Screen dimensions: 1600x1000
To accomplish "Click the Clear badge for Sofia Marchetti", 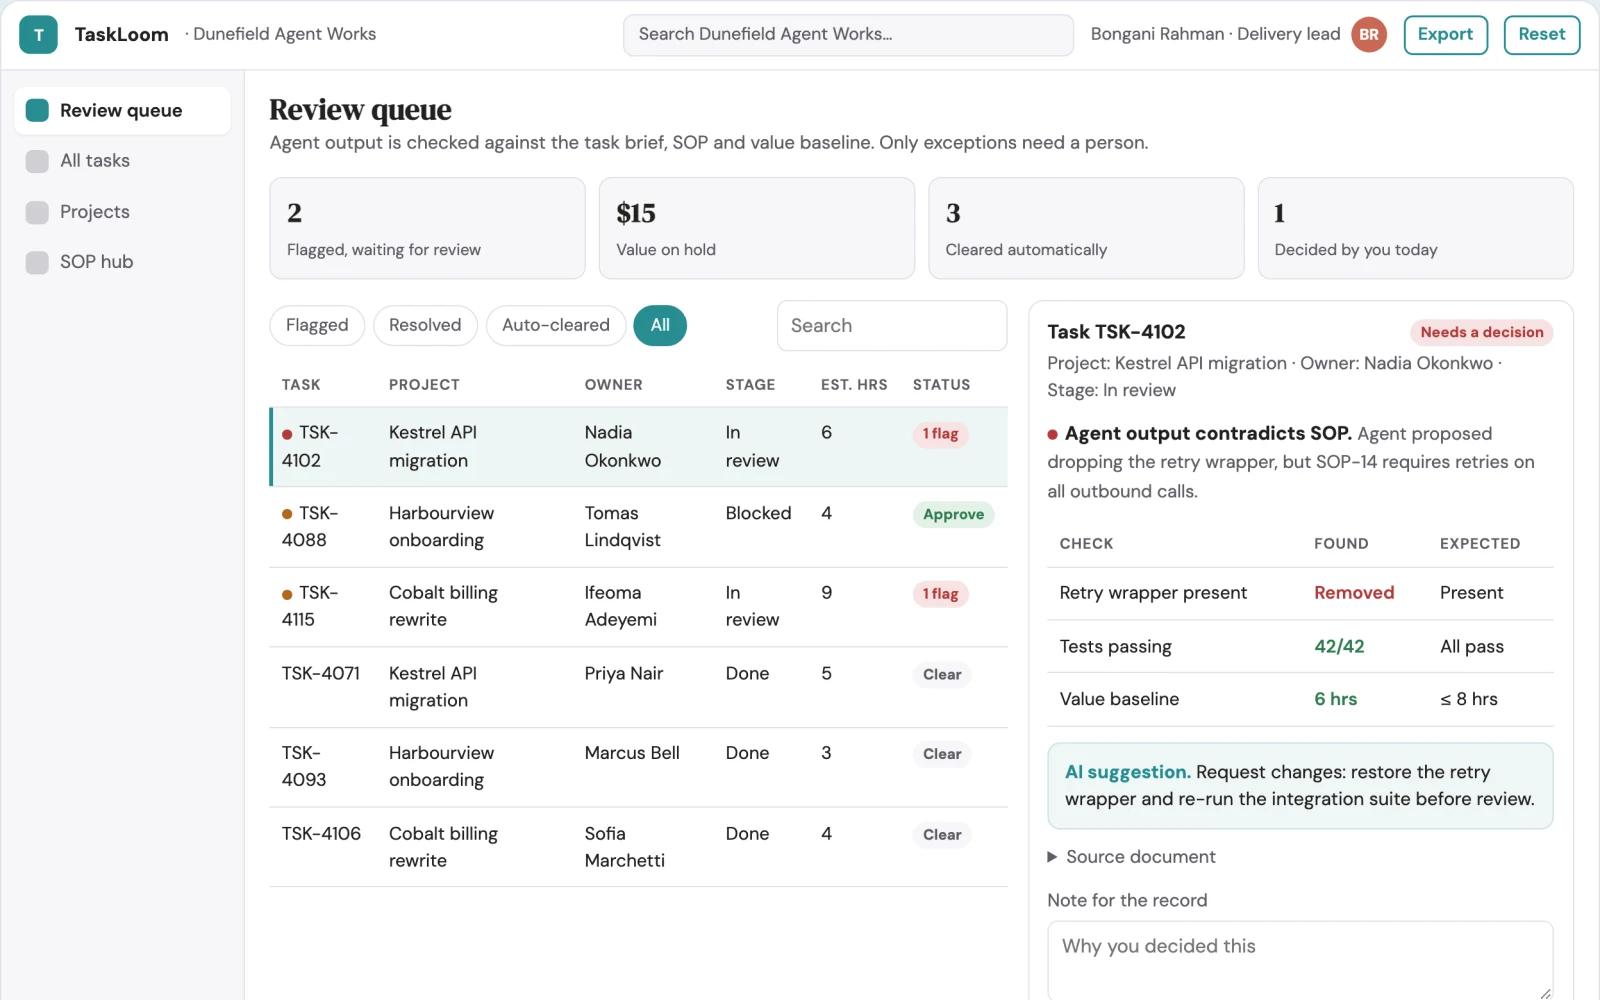I will tap(942, 835).
